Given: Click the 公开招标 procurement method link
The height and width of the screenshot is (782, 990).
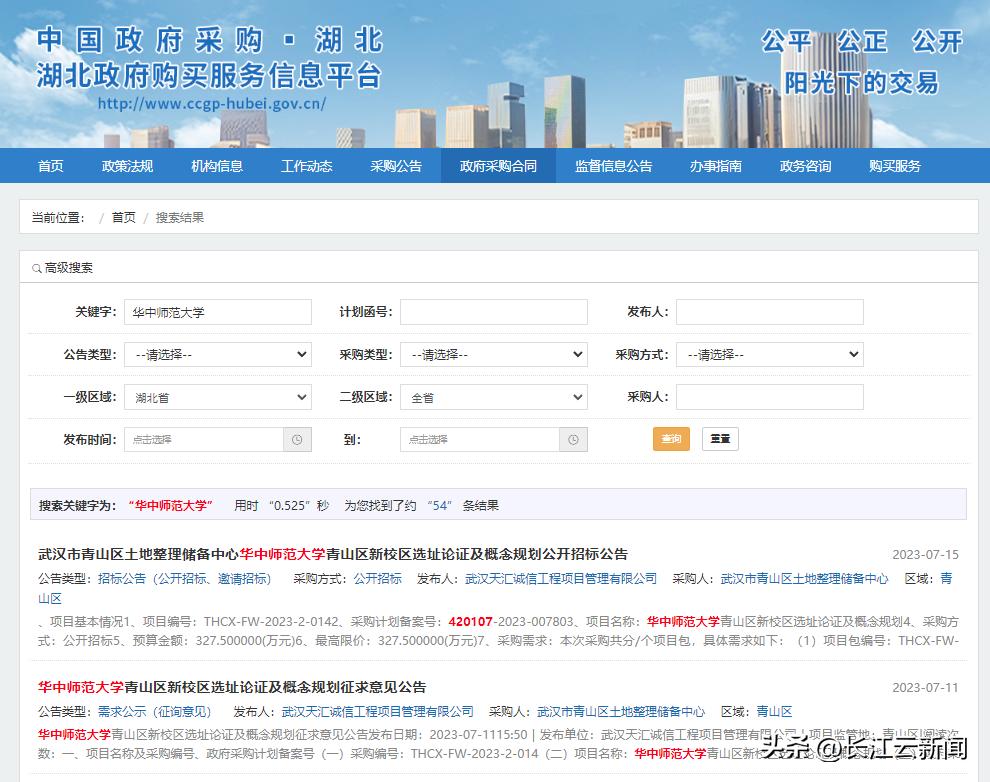Looking at the screenshot, I should [x=378, y=579].
